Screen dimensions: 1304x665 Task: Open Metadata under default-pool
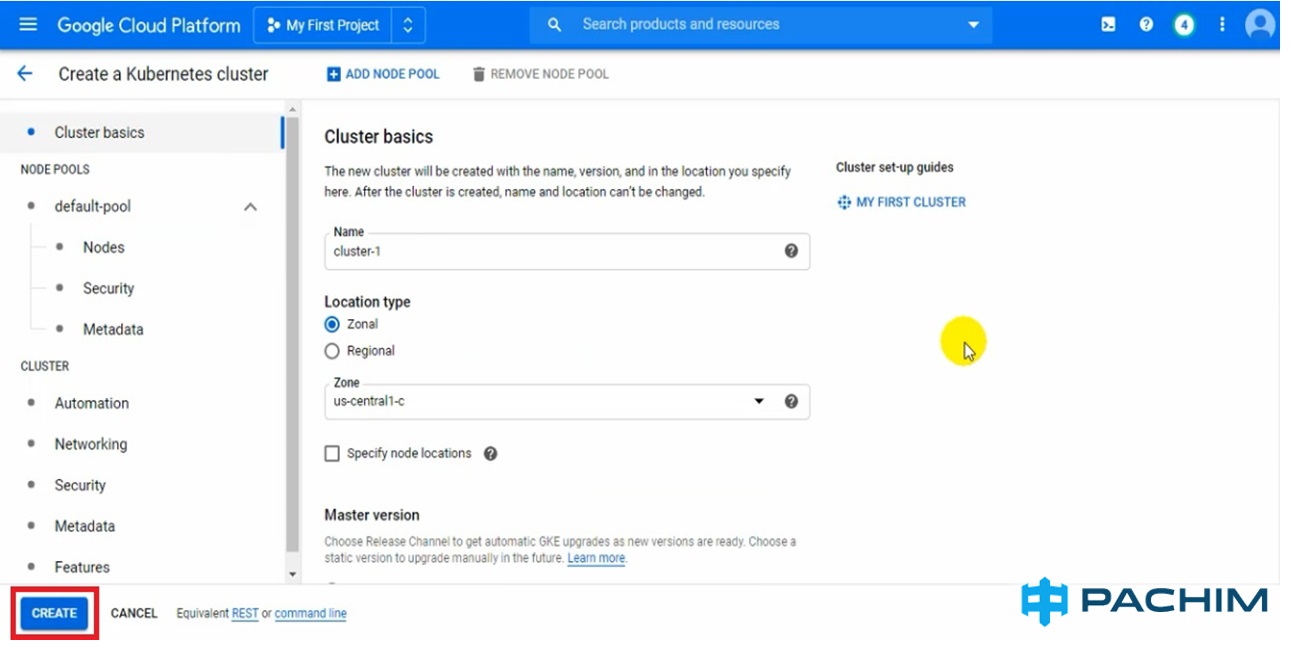(x=113, y=329)
